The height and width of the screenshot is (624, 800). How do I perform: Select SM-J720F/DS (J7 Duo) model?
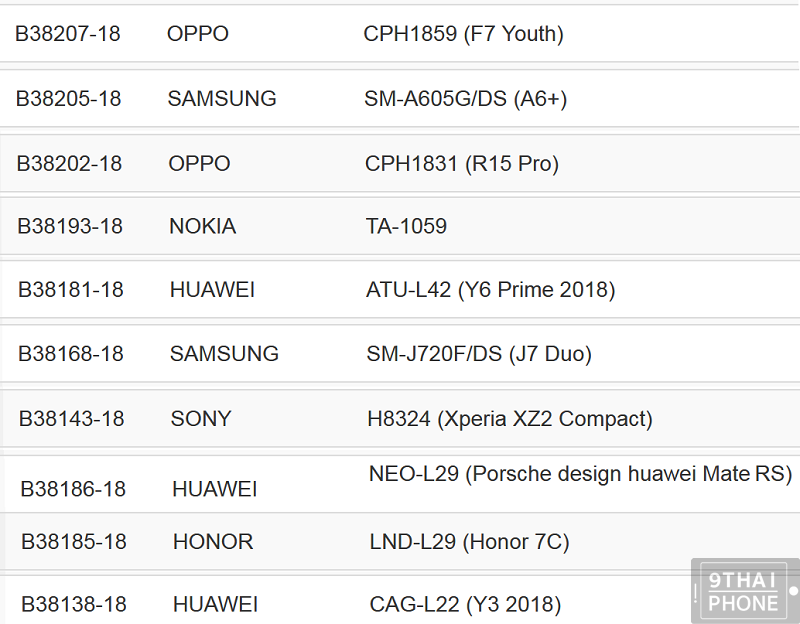(x=479, y=354)
